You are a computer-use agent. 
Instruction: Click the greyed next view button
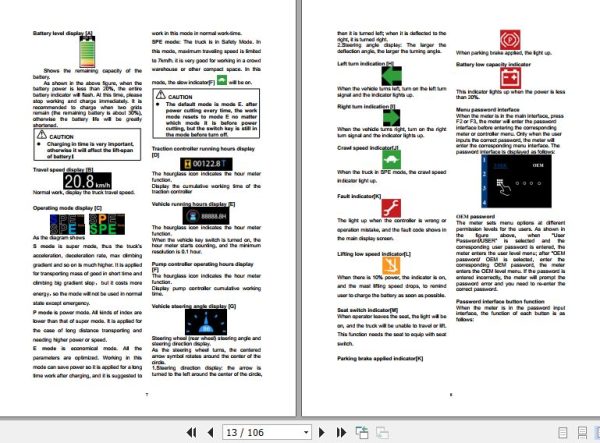coord(382,433)
